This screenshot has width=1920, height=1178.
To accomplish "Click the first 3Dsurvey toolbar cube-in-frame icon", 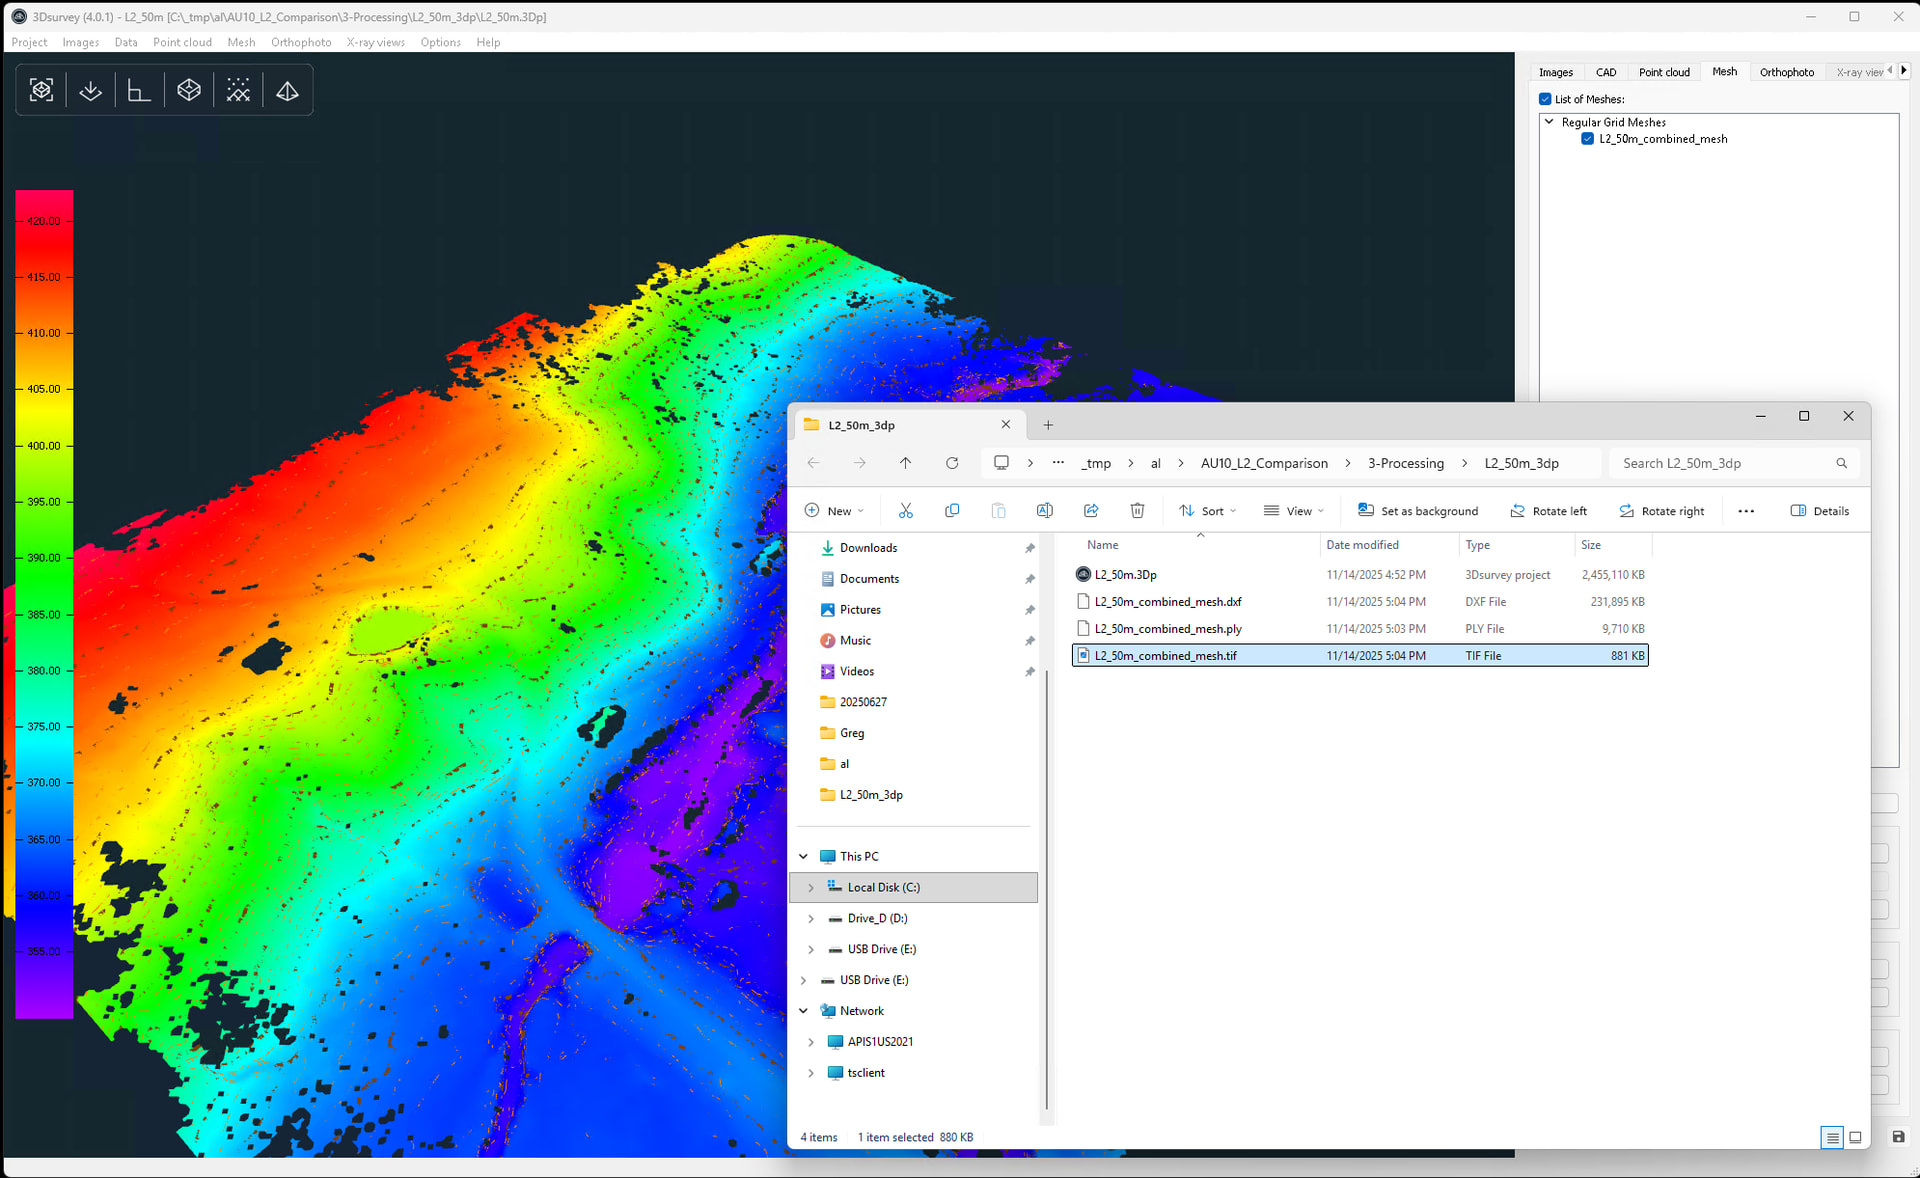I will pyautogui.click(x=41, y=90).
